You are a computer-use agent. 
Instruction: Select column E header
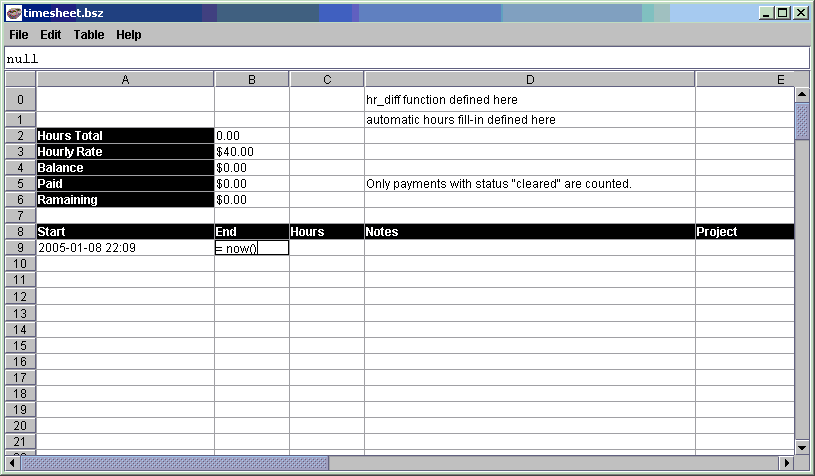click(x=745, y=80)
